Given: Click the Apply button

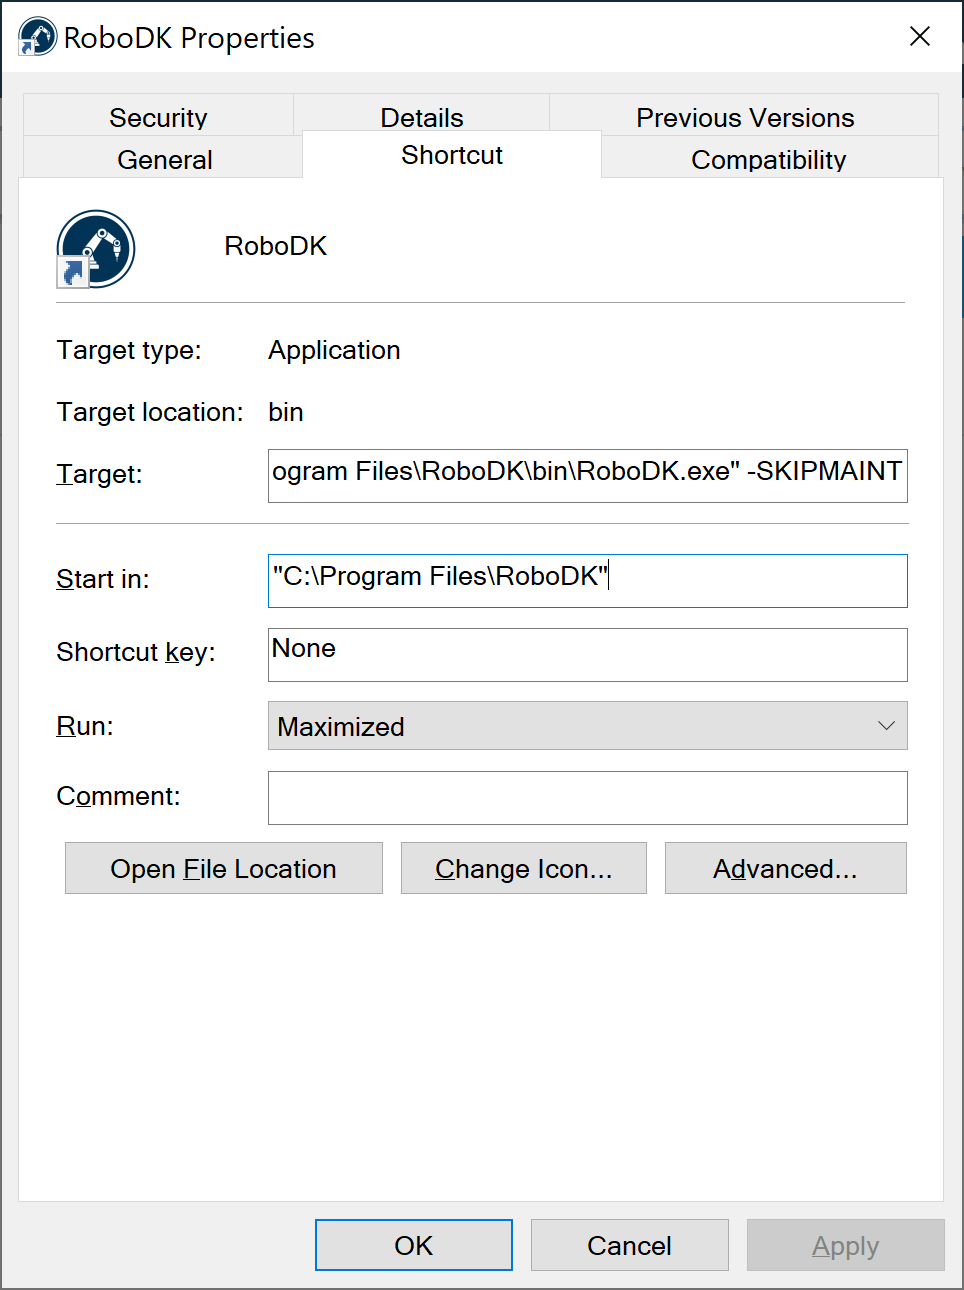Looking at the screenshot, I should click(846, 1245).
